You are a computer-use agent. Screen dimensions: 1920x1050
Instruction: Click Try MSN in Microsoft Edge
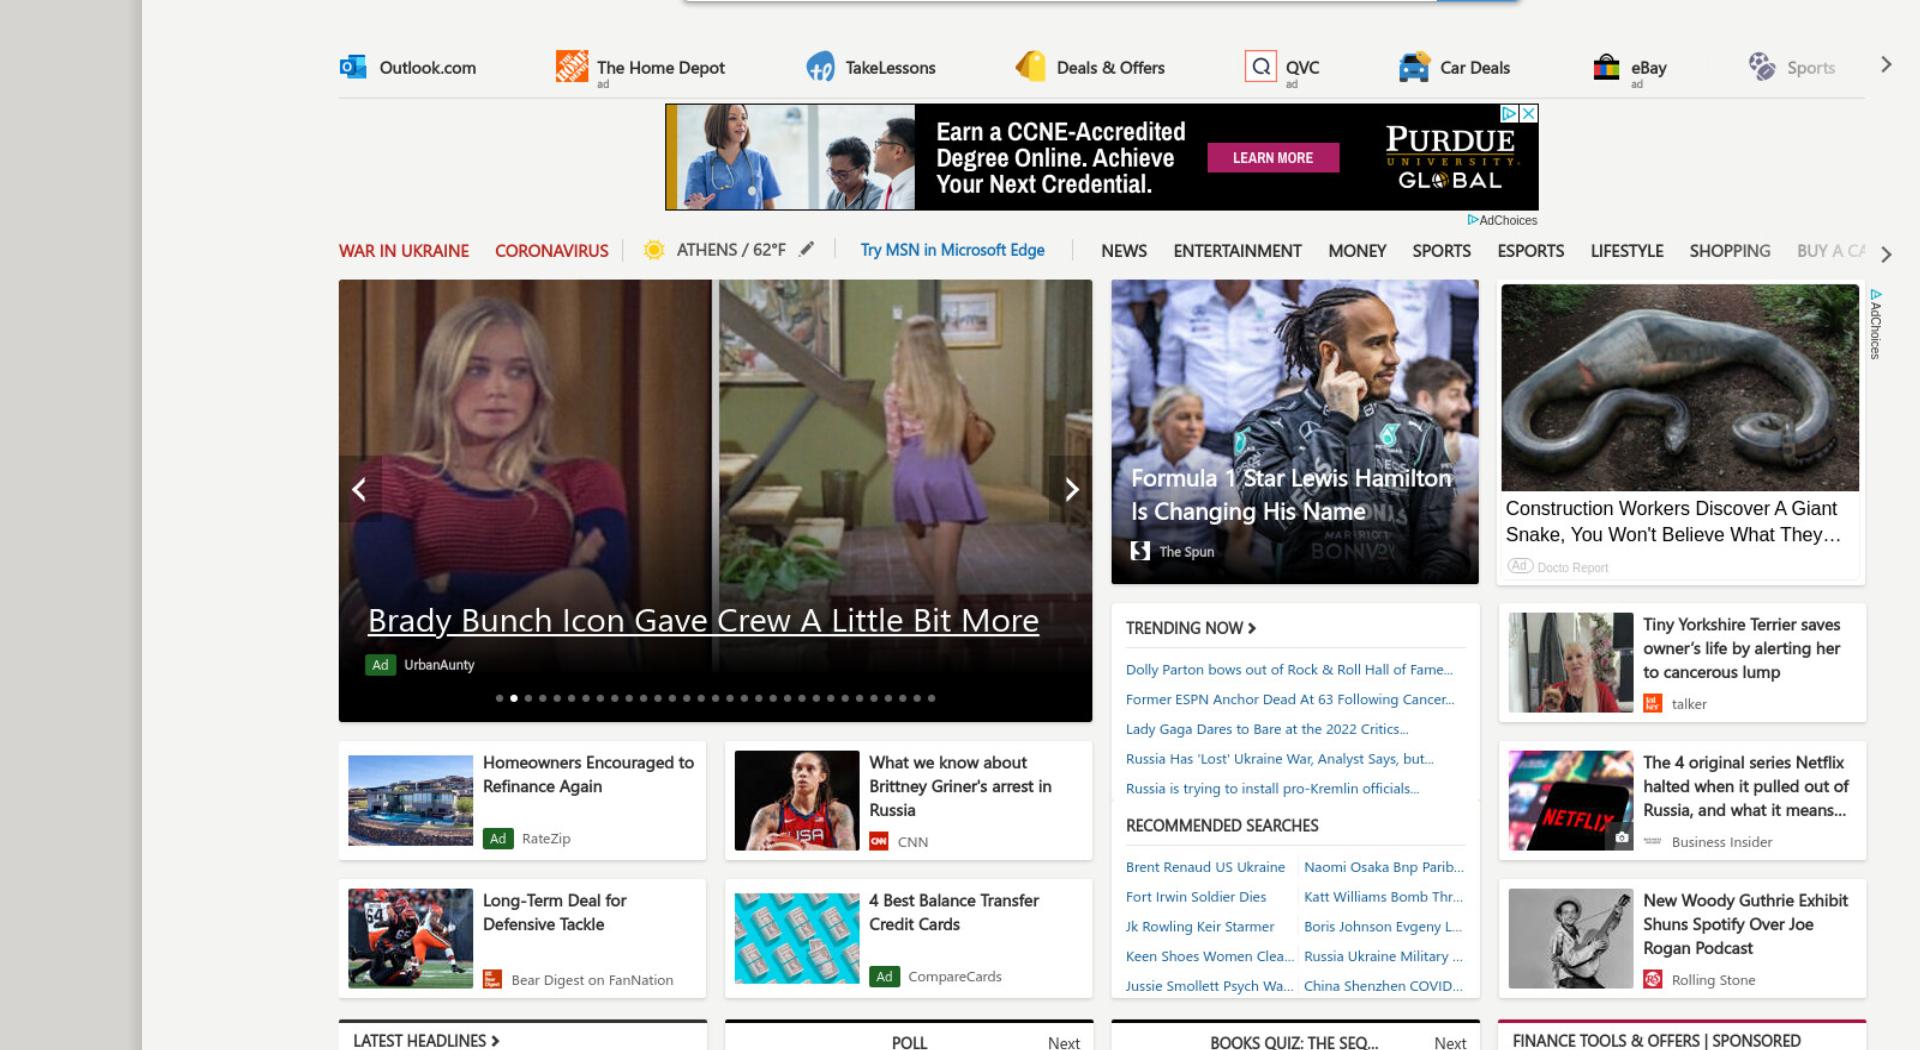(x=952, y=250)
